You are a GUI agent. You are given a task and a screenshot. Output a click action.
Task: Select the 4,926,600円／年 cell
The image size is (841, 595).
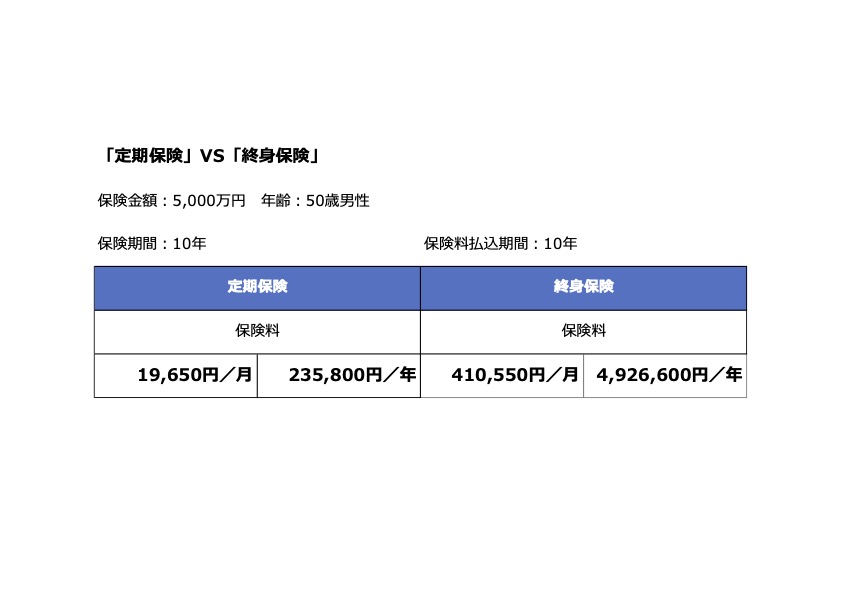[x=665, y=376]
